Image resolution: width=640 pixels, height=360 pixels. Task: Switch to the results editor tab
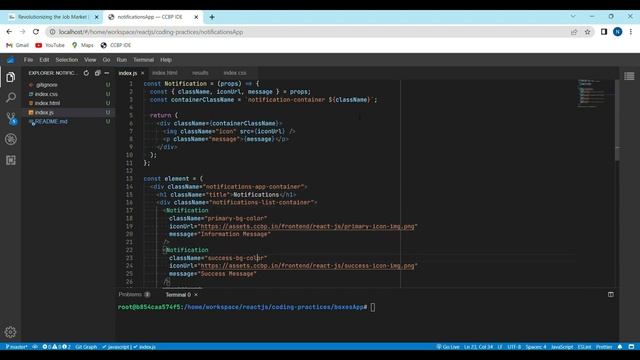[x=200, y=73]
